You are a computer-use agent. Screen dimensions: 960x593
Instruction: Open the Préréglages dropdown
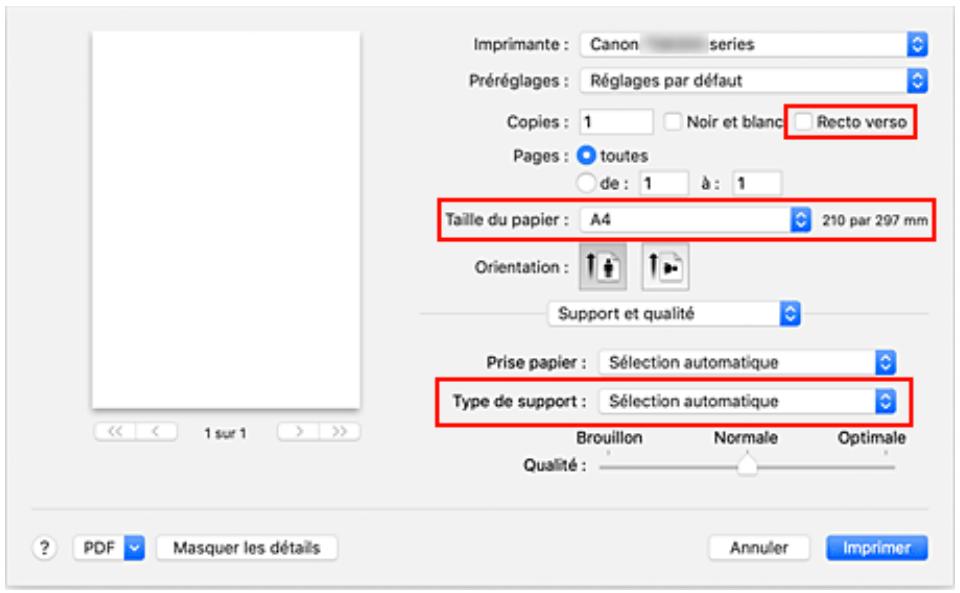pyautogui.click(x=753, y=80)
